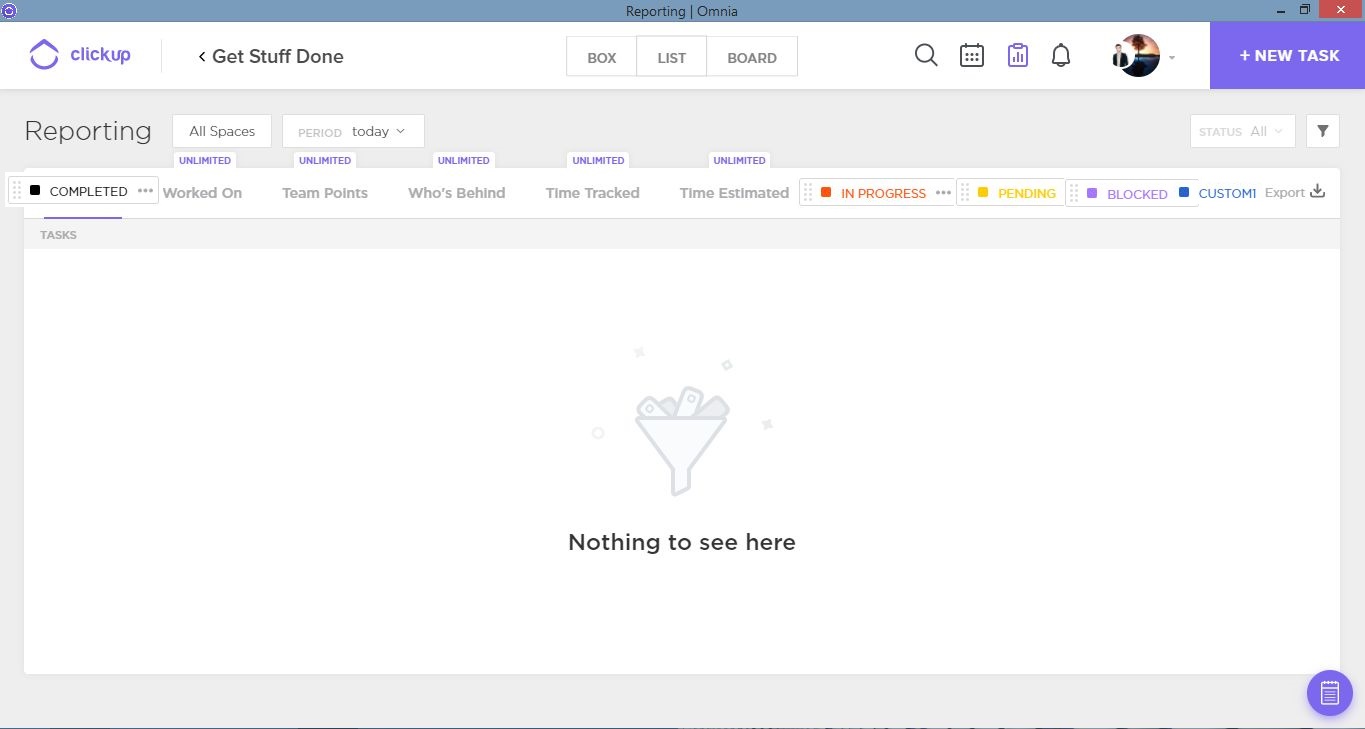Image resolution: width=1365 pixels, height=729 pixels.
Task: Open the Period today dropdown
Action: (353, 131)
